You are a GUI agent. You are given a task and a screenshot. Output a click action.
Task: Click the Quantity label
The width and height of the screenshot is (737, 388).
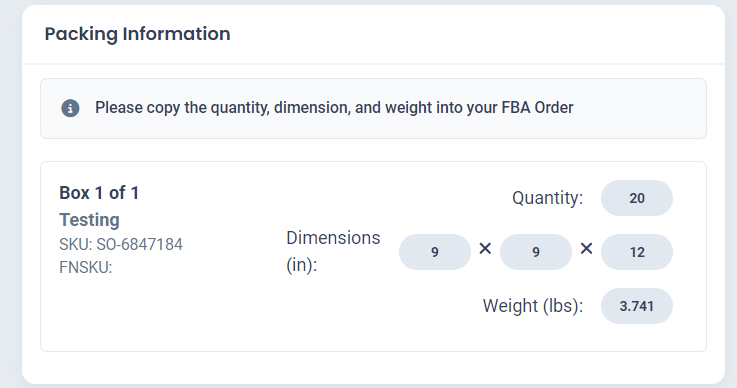548,198
